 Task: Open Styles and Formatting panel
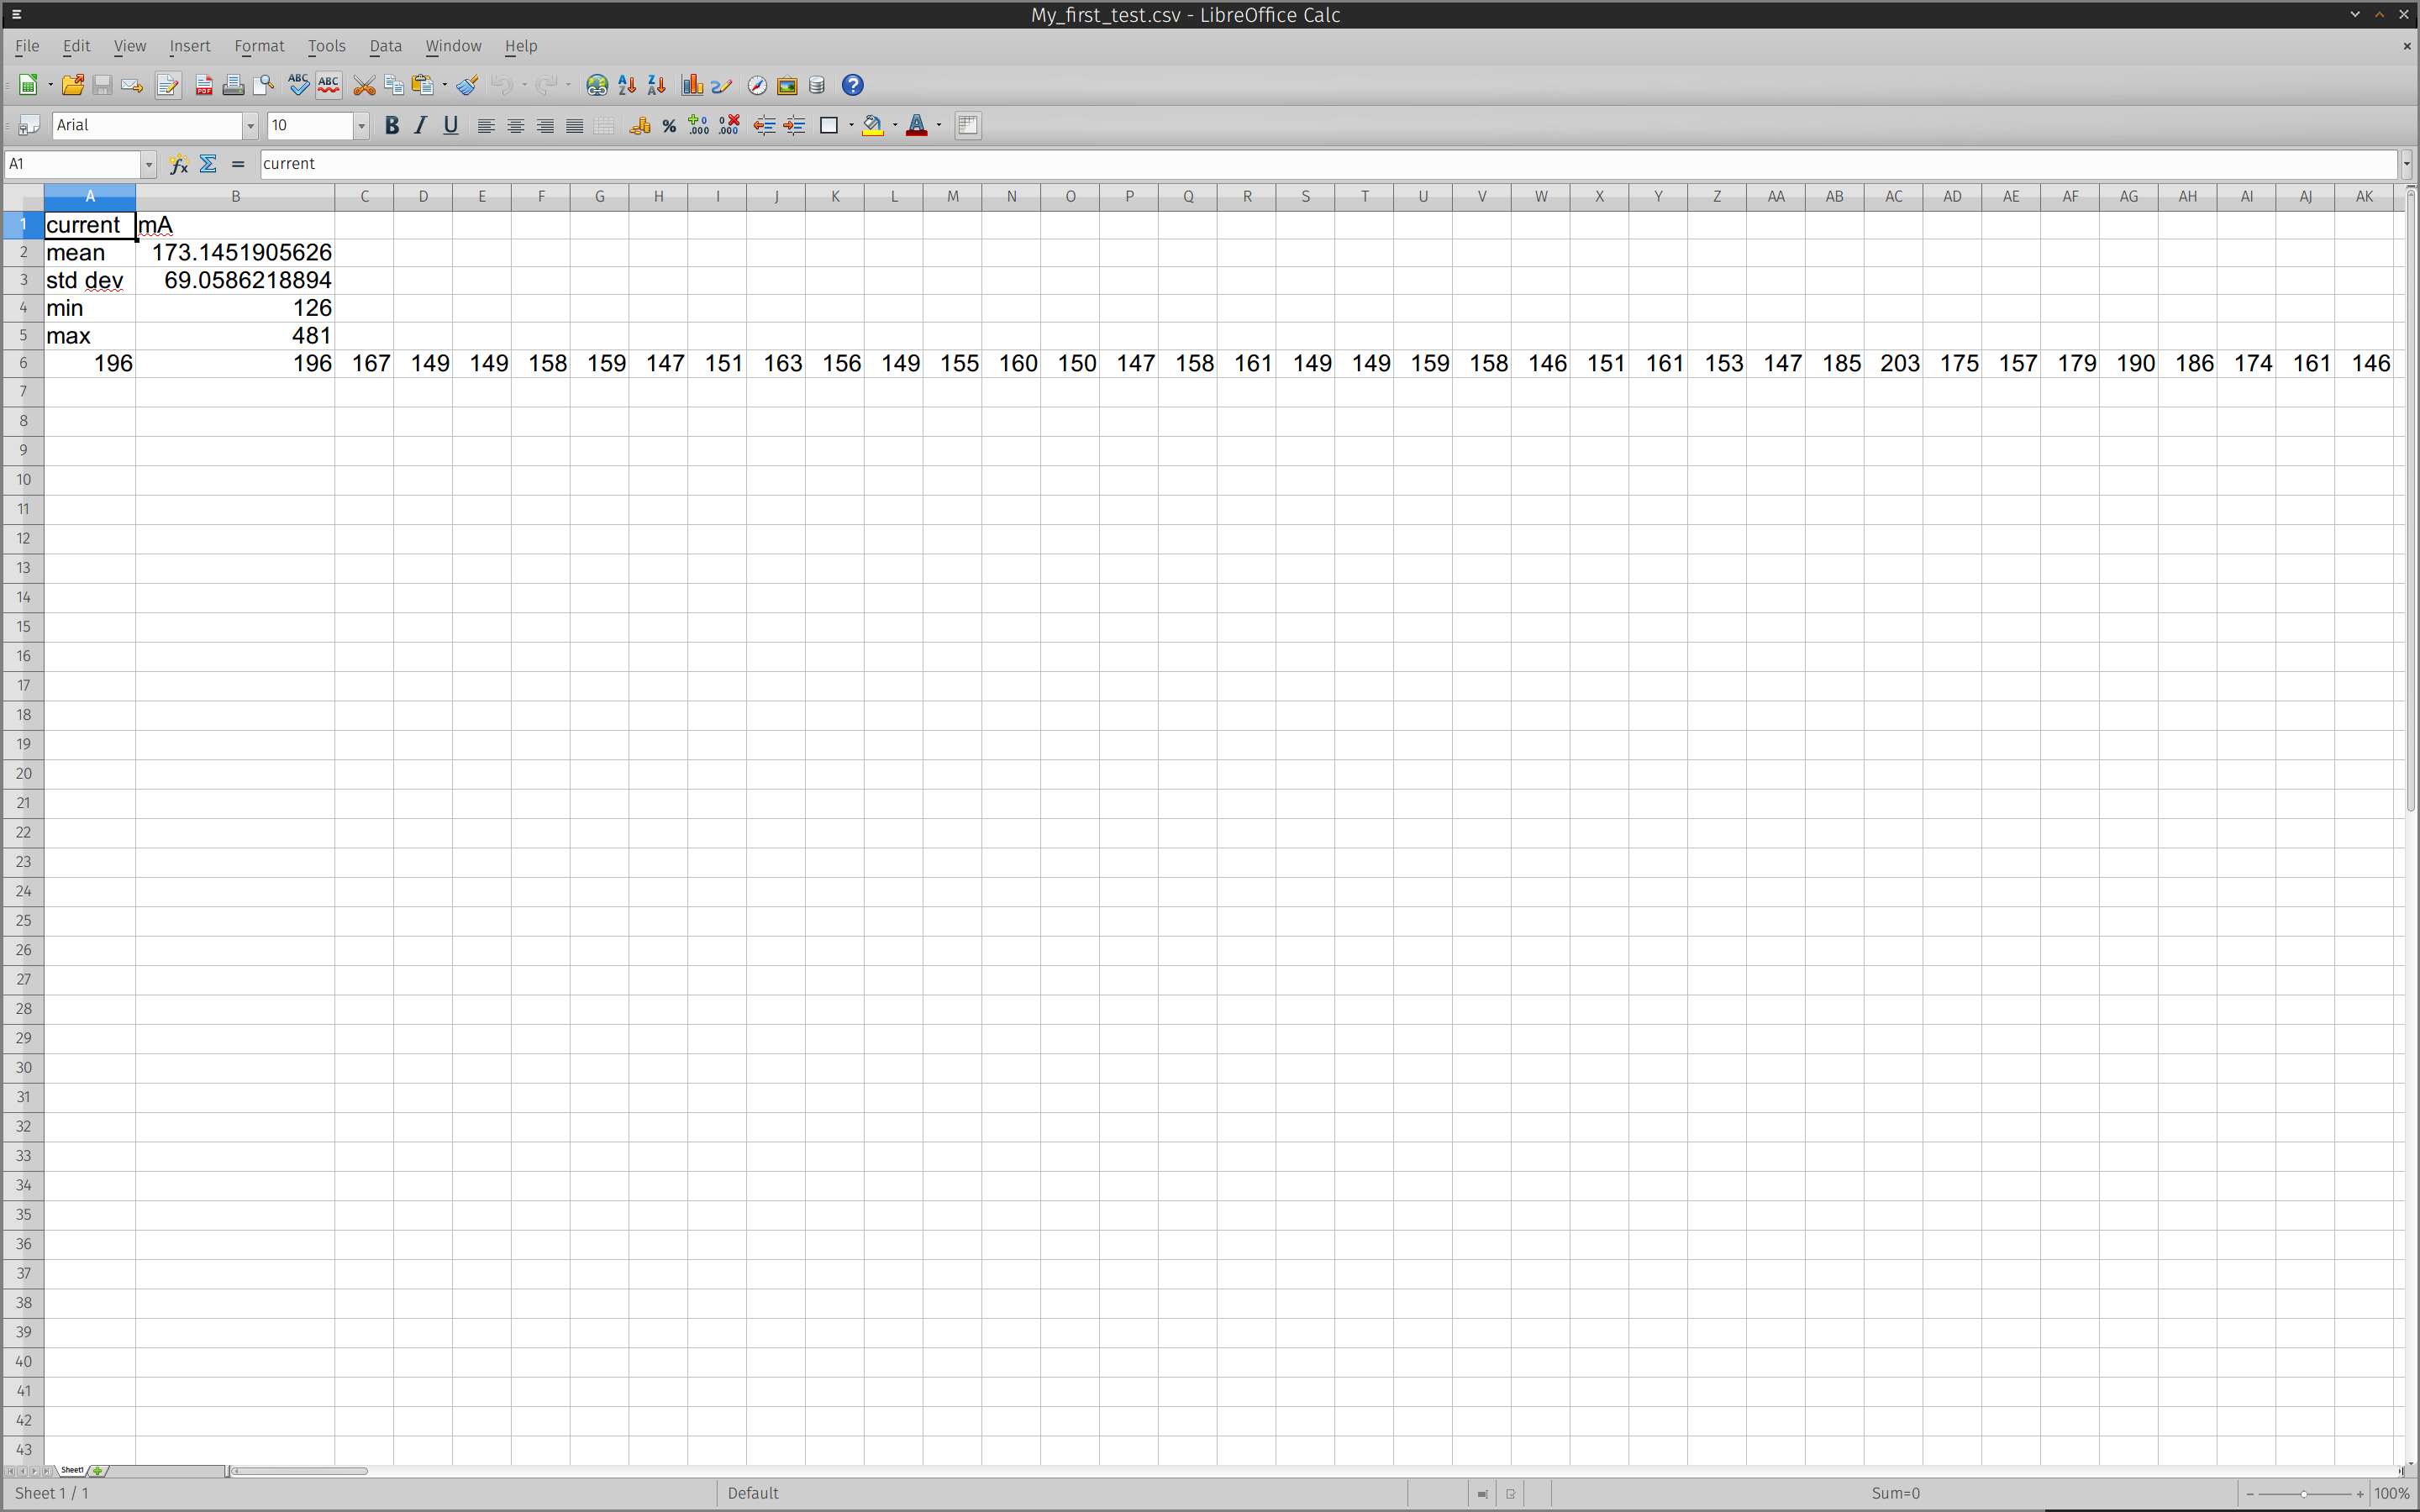[x=28, y=125]
